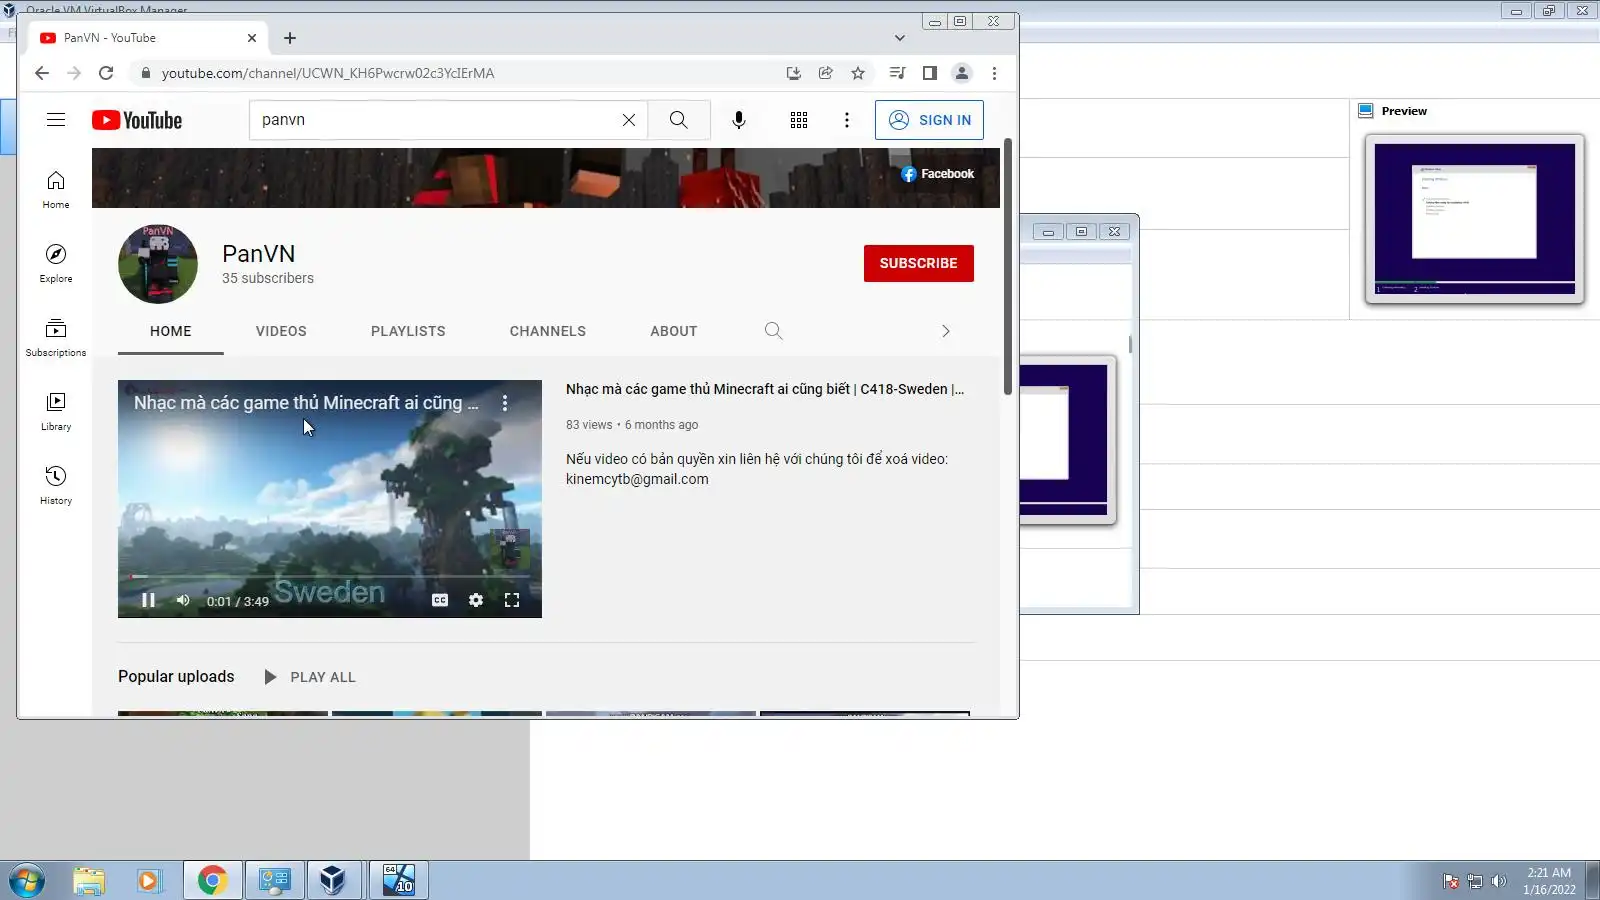Switch to the PLAYLISTS tab

408,331
